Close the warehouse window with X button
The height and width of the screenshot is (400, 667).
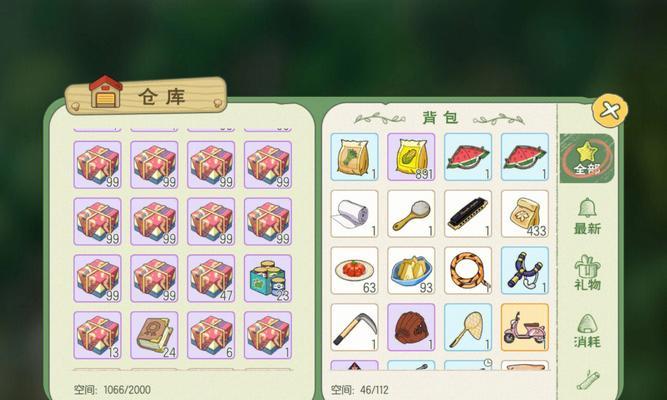tap(610, 111)
